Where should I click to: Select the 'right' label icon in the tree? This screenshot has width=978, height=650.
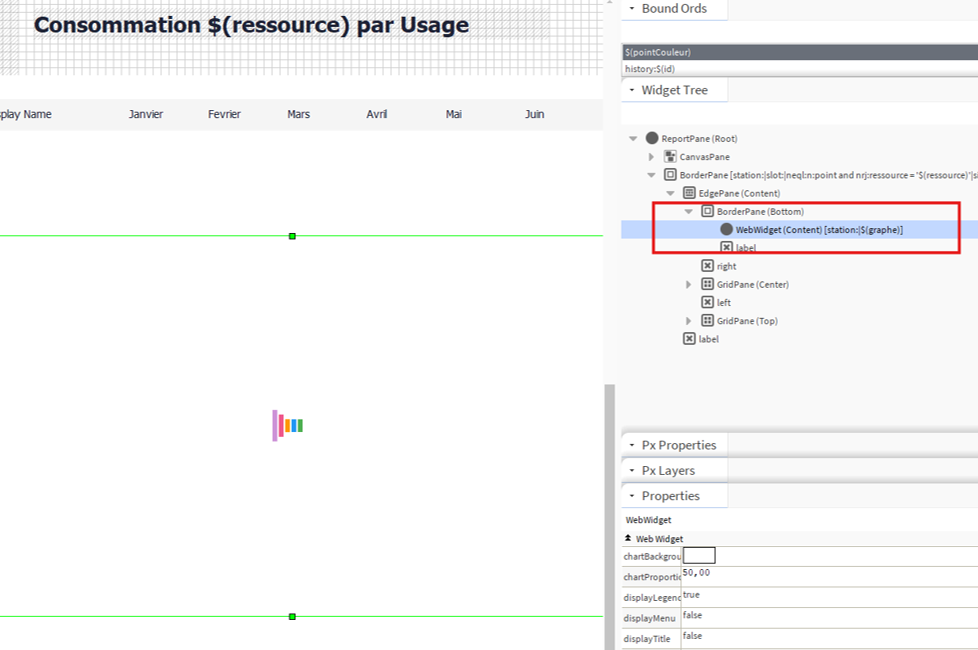(x=707, y=266)
